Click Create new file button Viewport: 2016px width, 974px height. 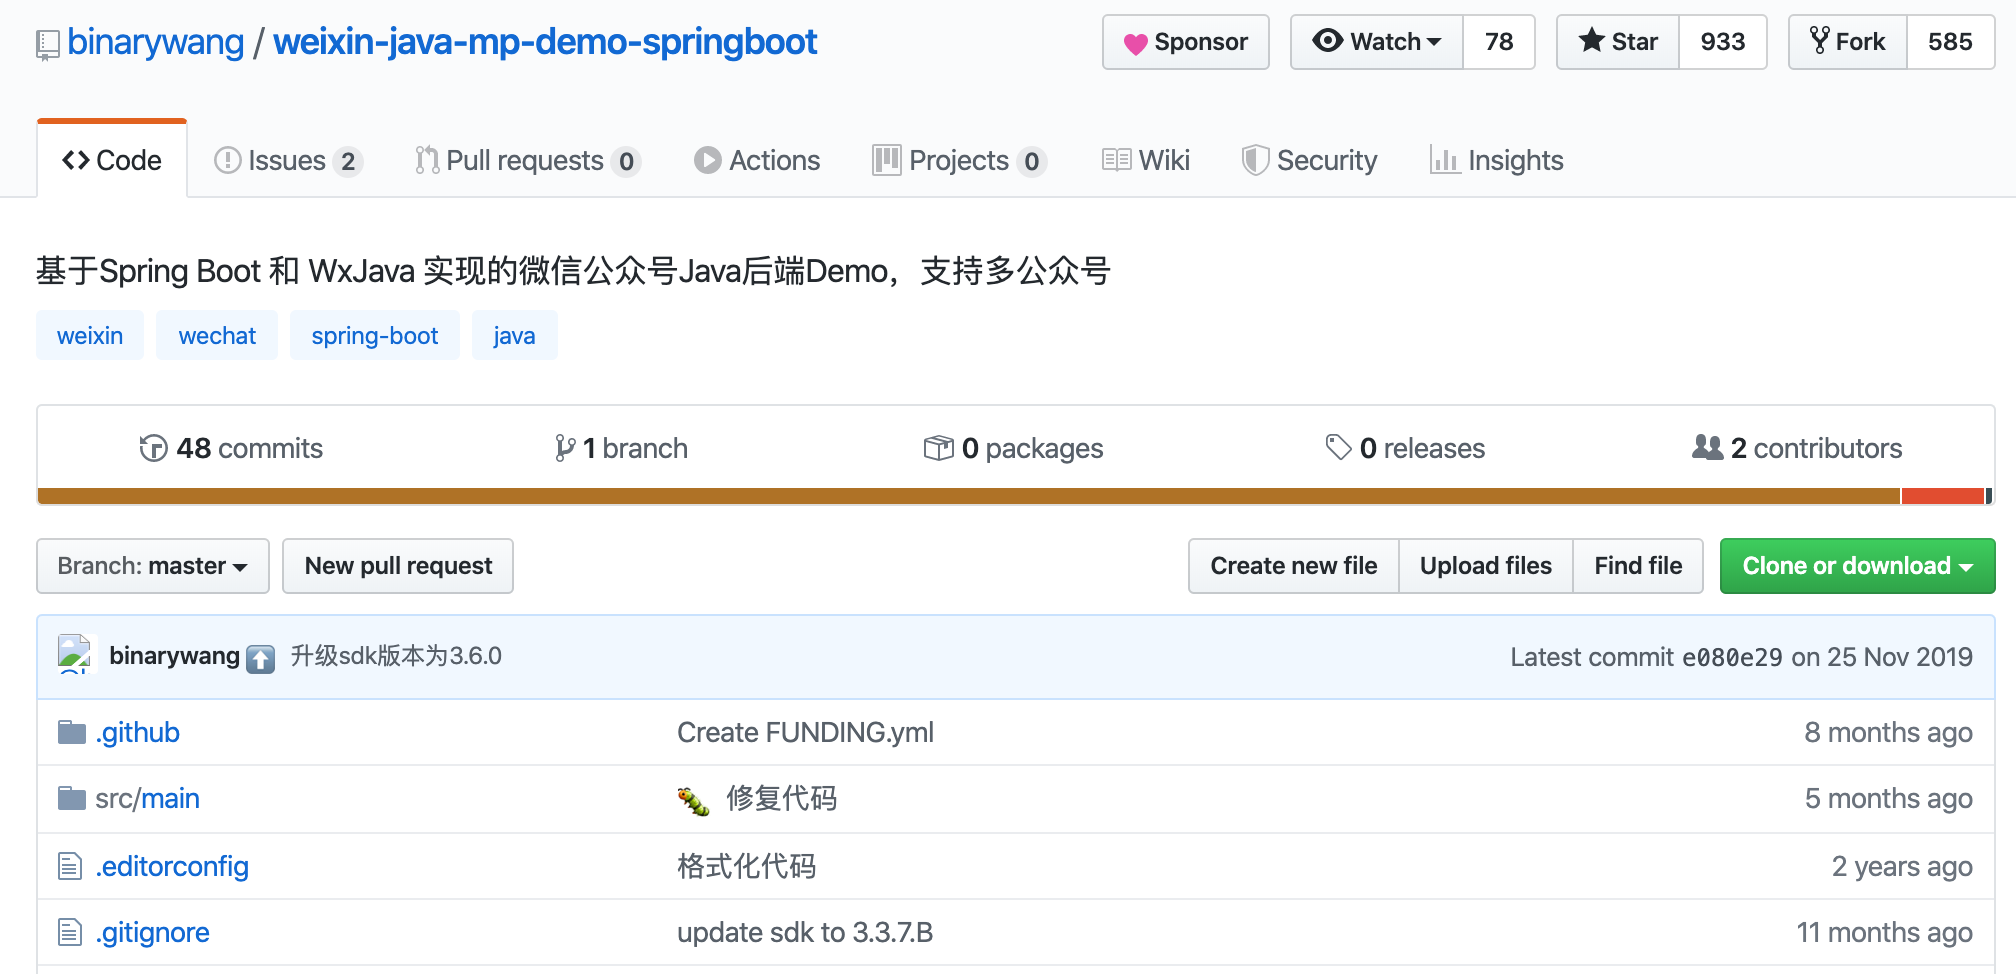1294,566
